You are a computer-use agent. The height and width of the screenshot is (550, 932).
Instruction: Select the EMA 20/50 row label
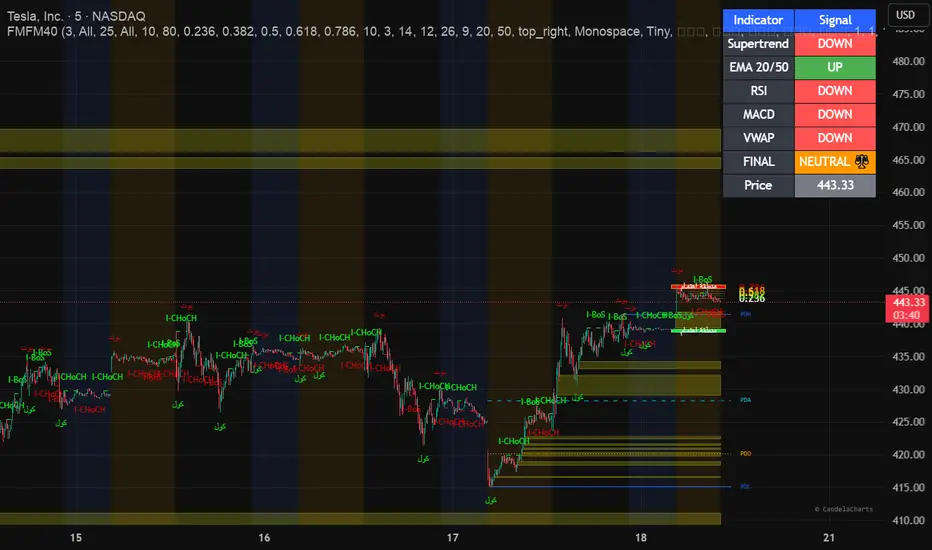point(758,67)
